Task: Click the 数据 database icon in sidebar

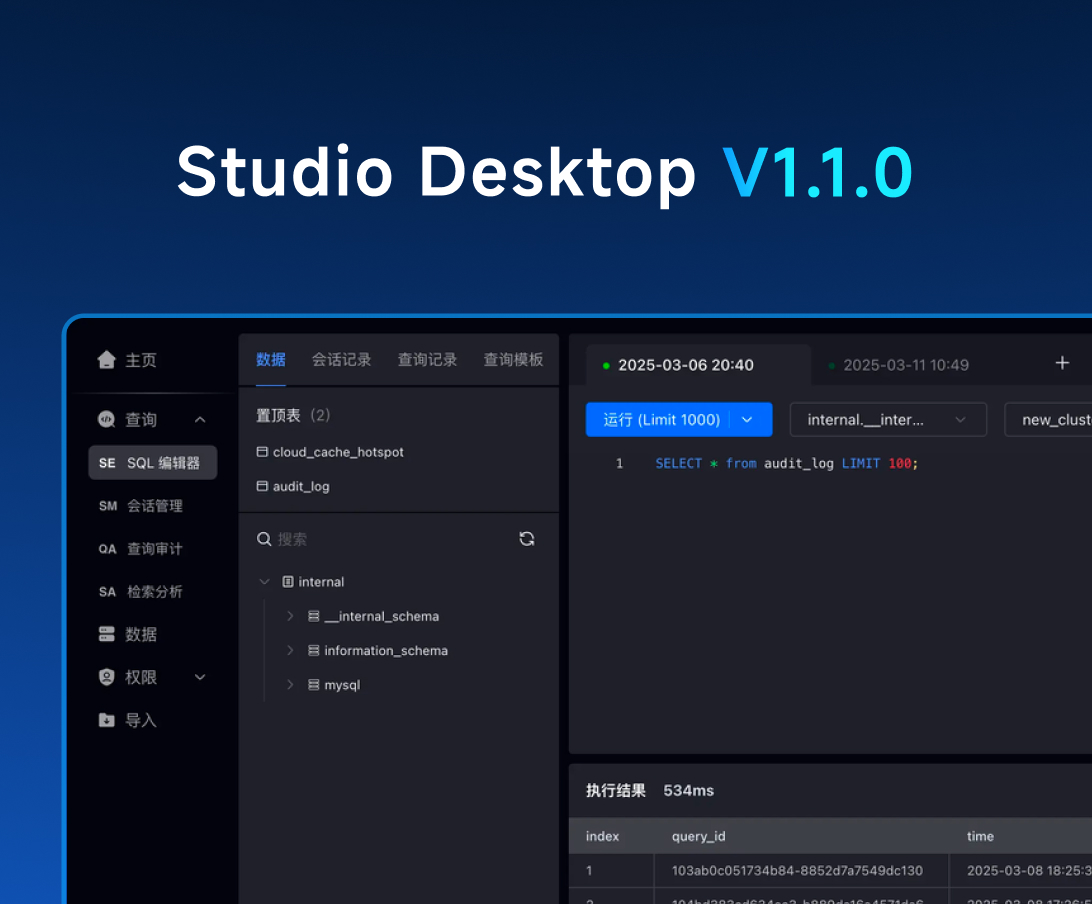Action: [107, 634]
